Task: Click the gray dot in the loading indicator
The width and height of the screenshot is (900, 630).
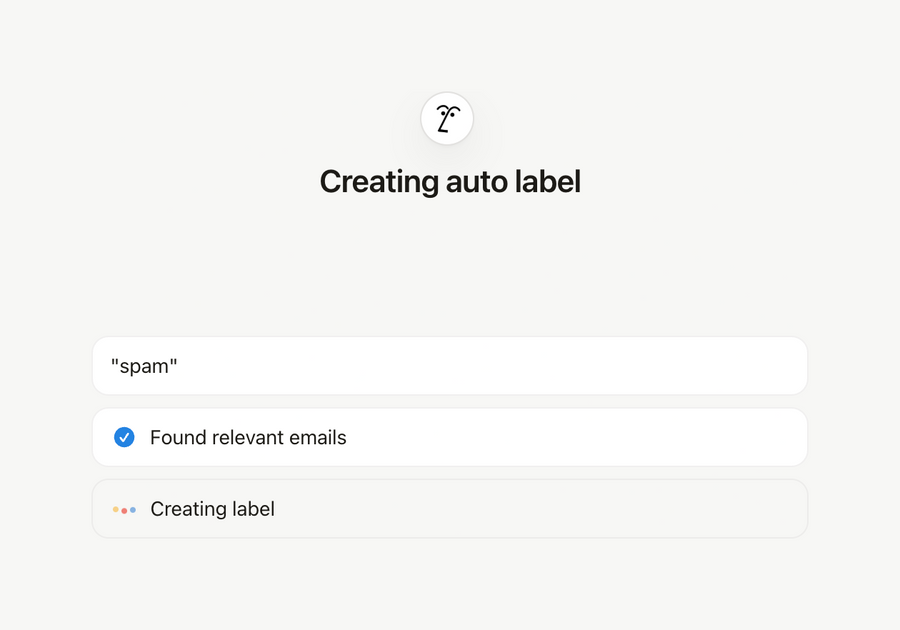Action: click(x=124, y=510)
